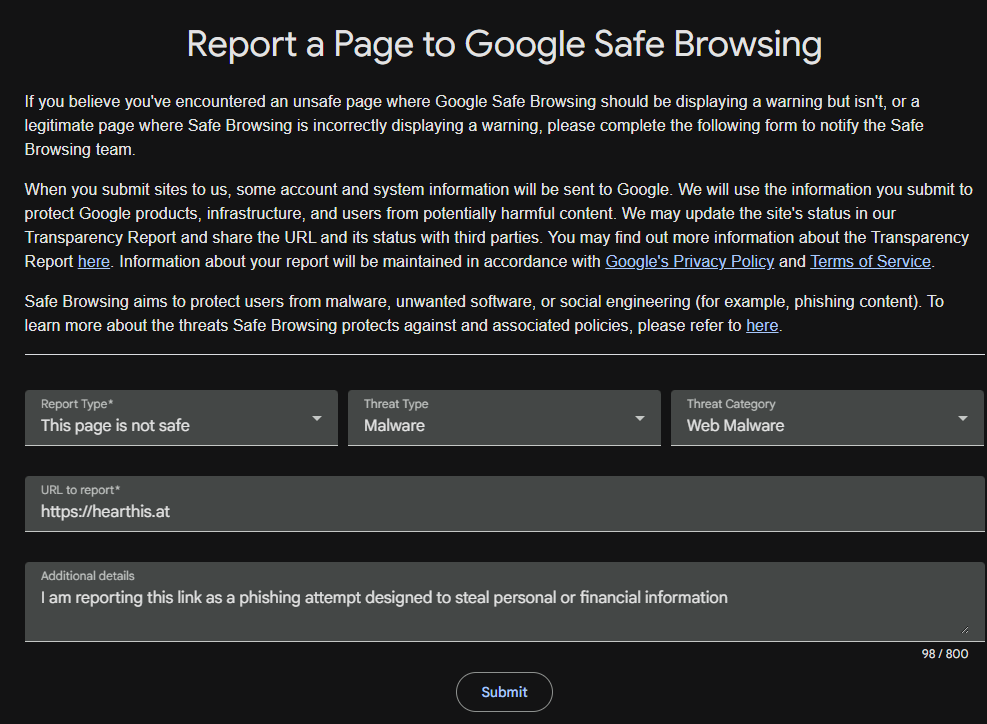Viewport: 987px width, 724px height.
Task: Grab the Additional details resize handle
Action: (964, 630)
